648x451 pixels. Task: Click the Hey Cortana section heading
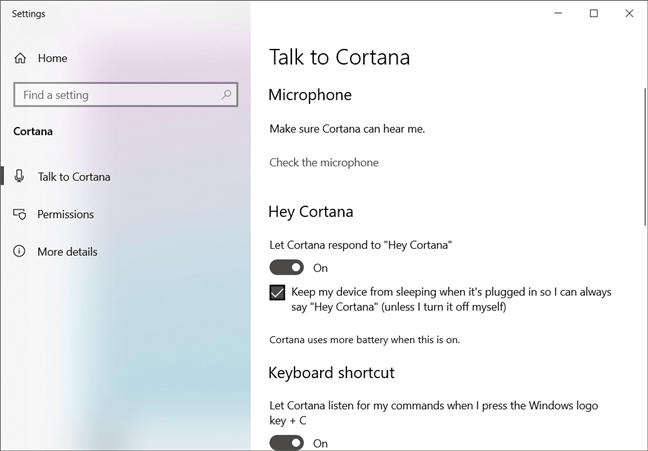pos(311,212)
